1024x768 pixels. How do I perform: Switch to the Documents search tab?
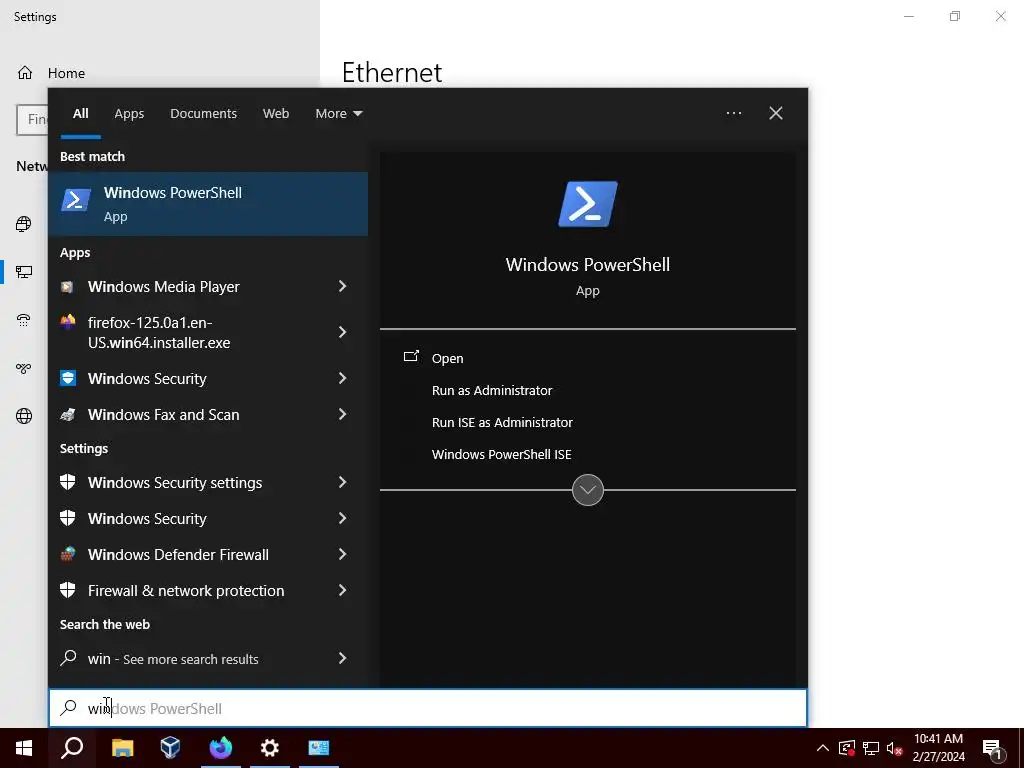[203, 114]
